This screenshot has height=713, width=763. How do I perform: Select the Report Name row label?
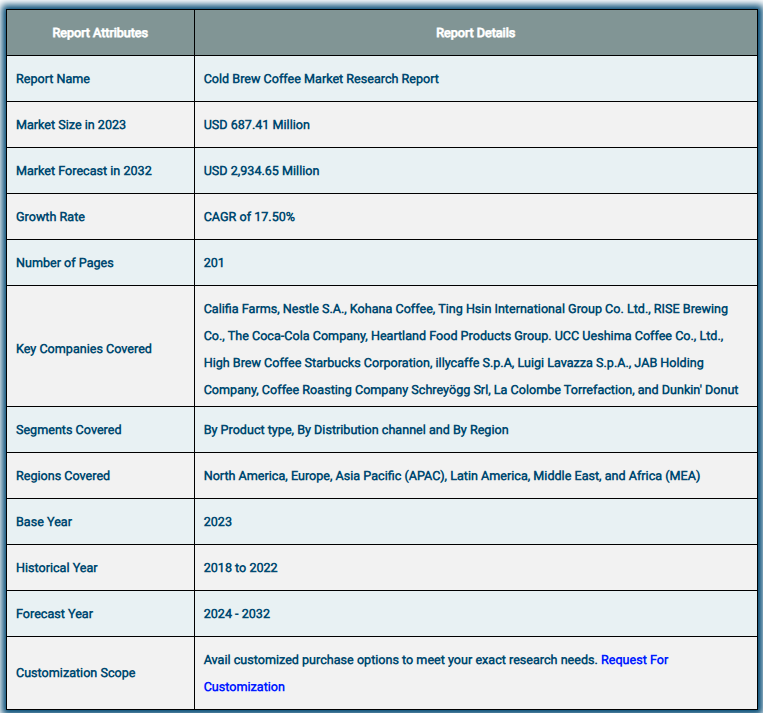tap(53, 79)
